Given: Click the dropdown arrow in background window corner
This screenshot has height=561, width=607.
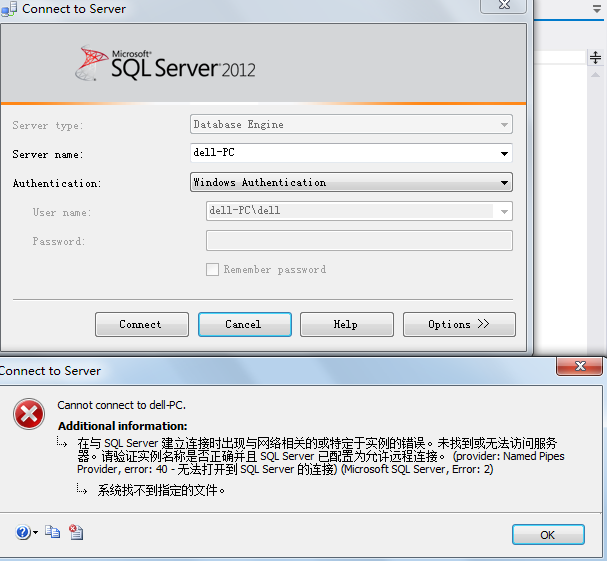Looking at the screenshot, I should pos(597,9).
